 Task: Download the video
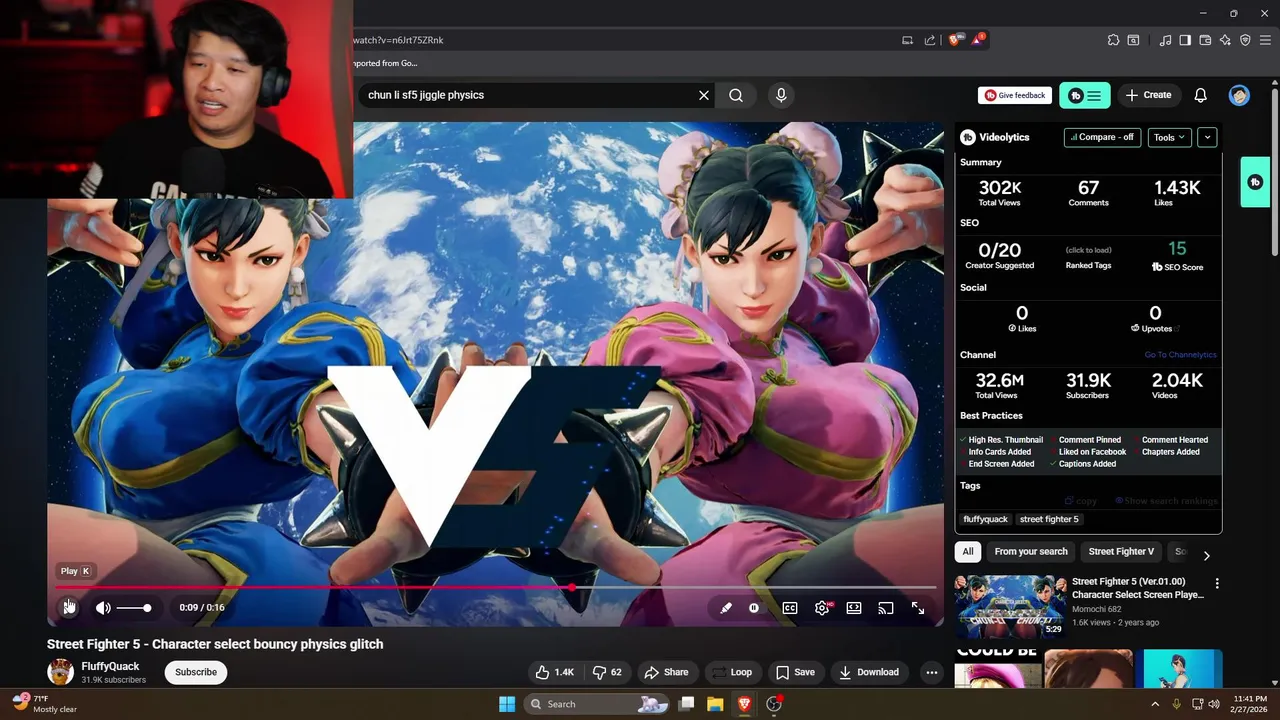pyautogui.click(x=869, y=672)
